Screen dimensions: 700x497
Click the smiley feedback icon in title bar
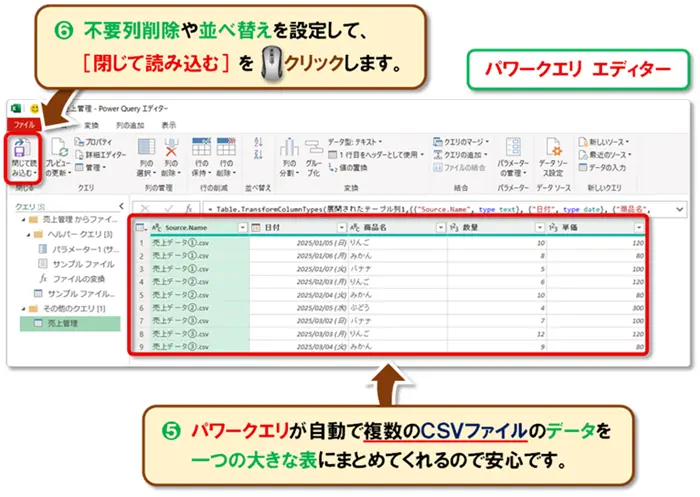(34, 109)
